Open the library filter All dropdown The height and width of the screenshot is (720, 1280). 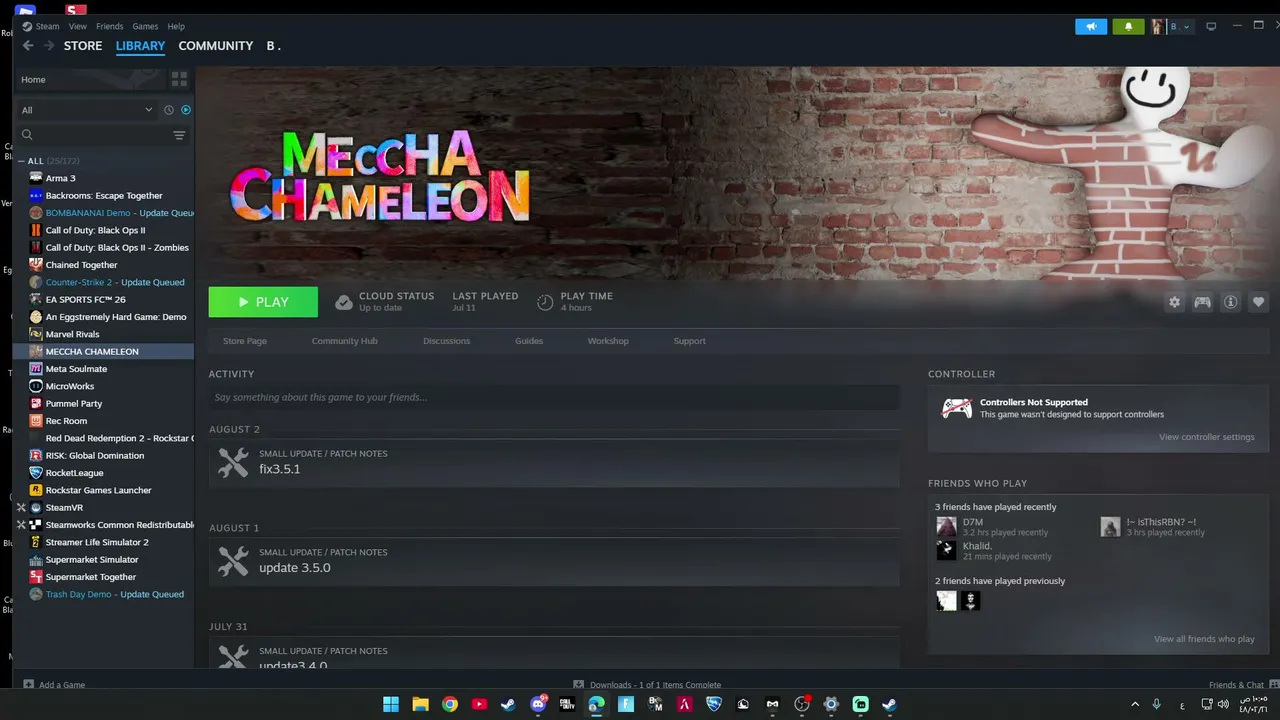point(87,110)
